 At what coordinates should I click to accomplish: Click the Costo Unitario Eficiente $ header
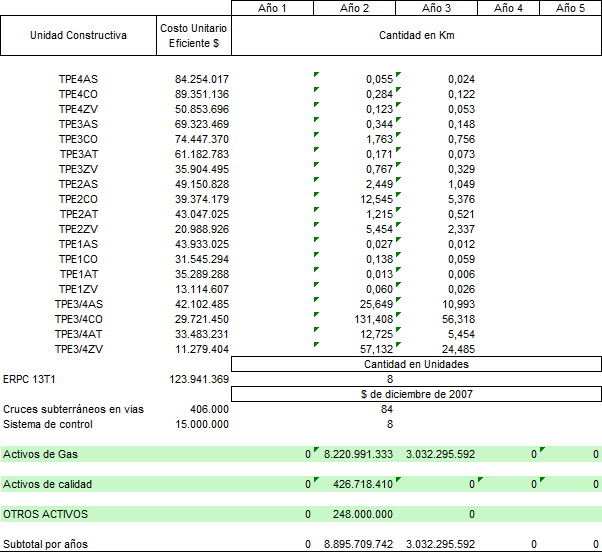(195, 36)
